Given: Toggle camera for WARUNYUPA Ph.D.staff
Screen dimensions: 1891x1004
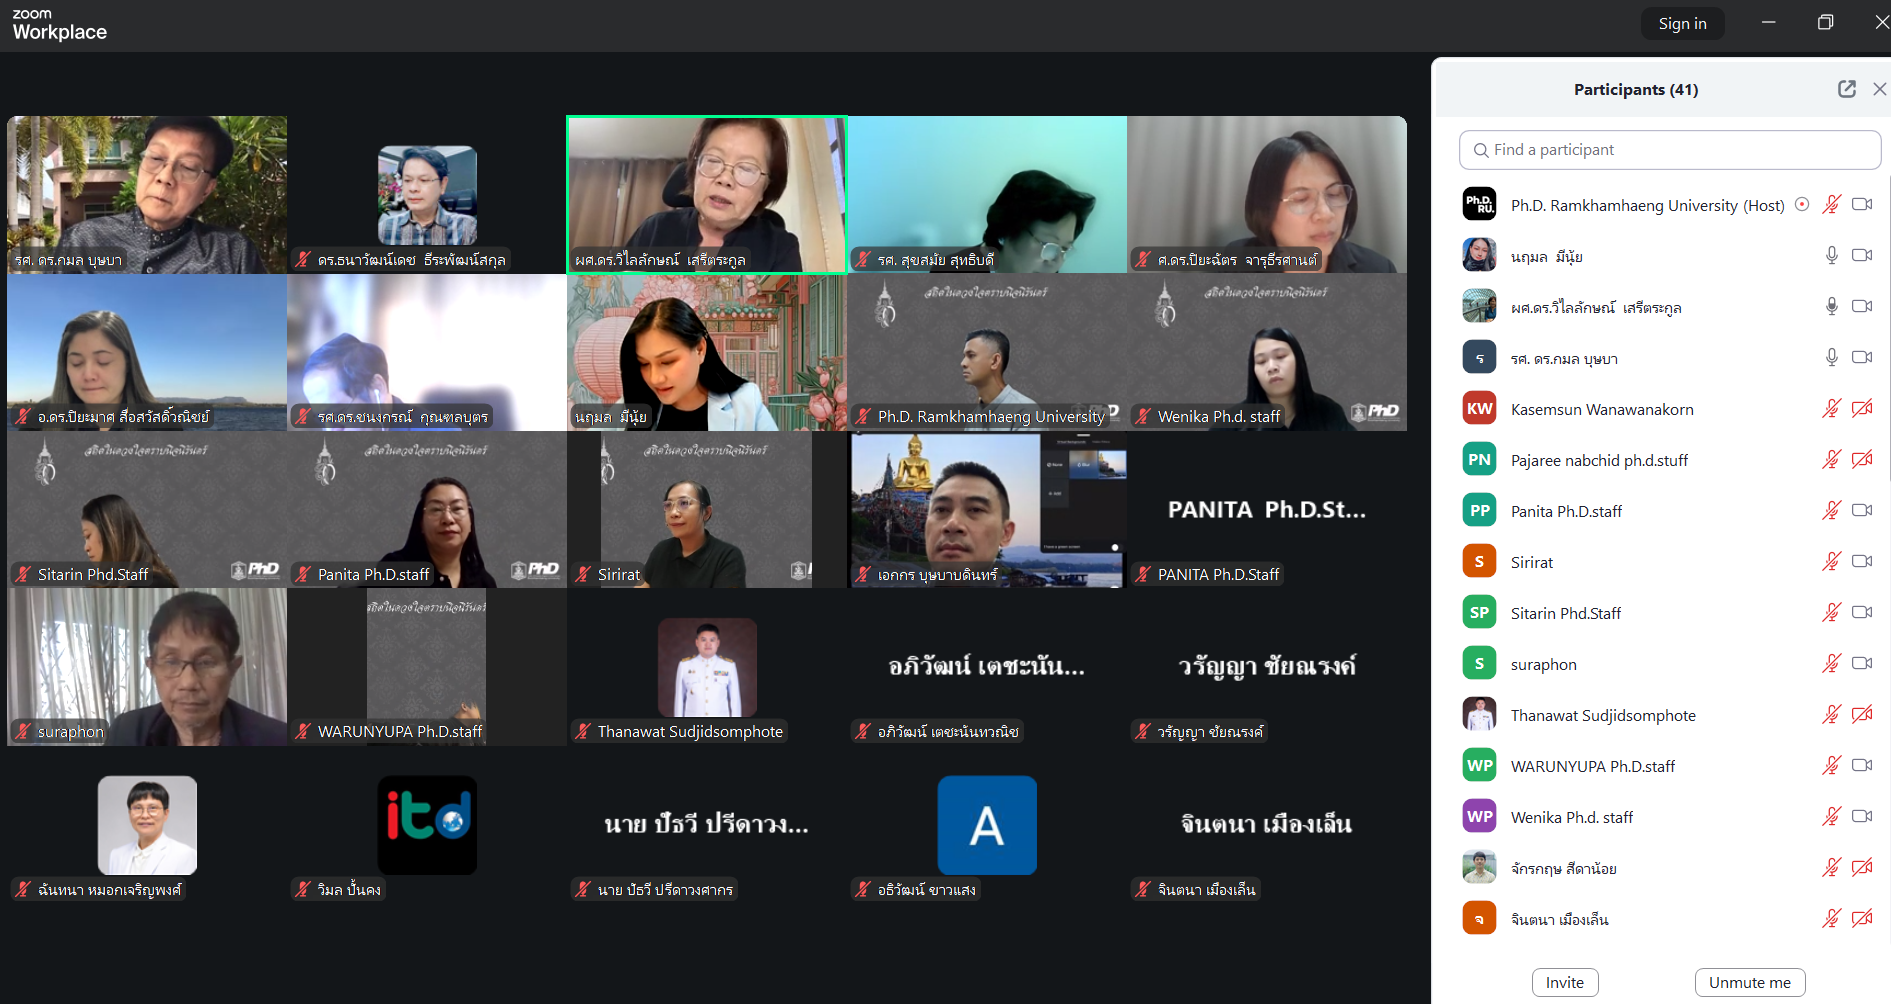Looking at the screenshot, I should 1861,765.
